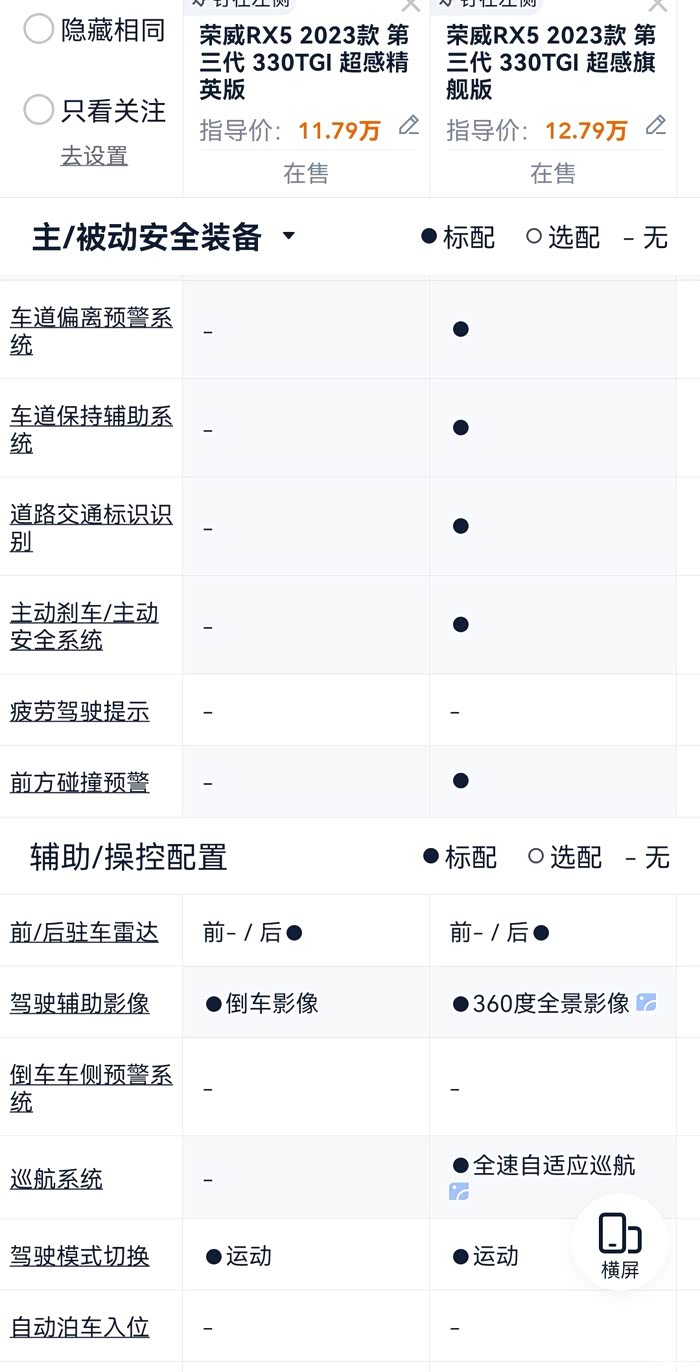This screenshot has width=700, height=1372.
Task: Remove the 超感精英版 column with X
Action: pyautogui.click(x=410, y=6)
